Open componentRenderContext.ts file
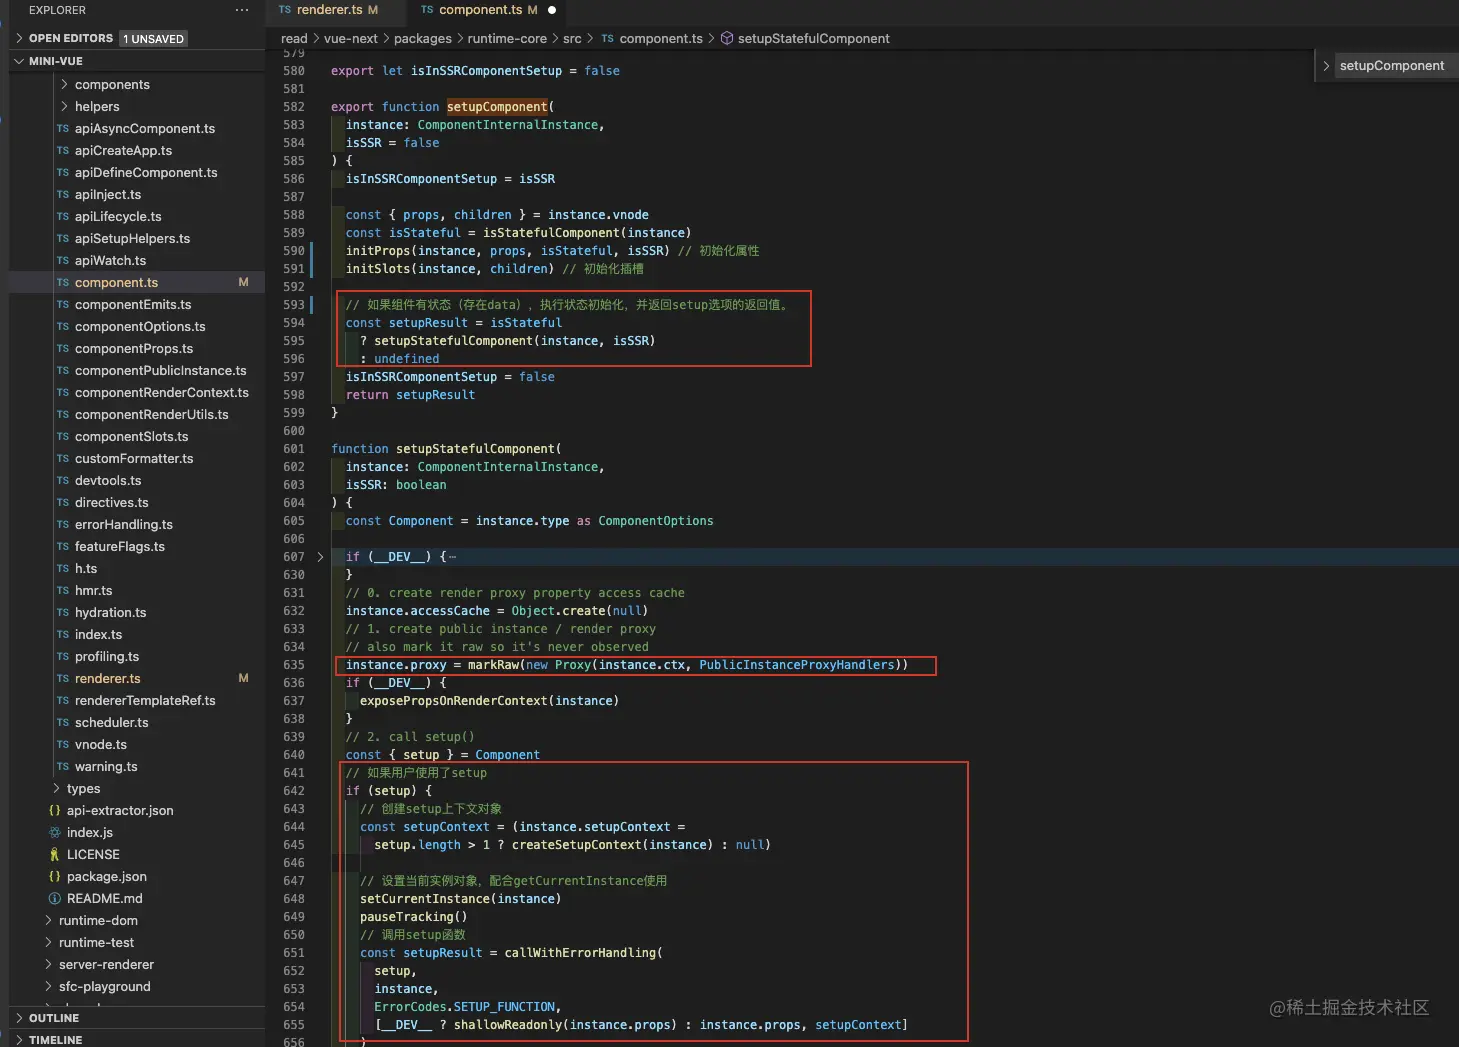The width and height of the screenshot is (1459, 1047). (162, 393)
